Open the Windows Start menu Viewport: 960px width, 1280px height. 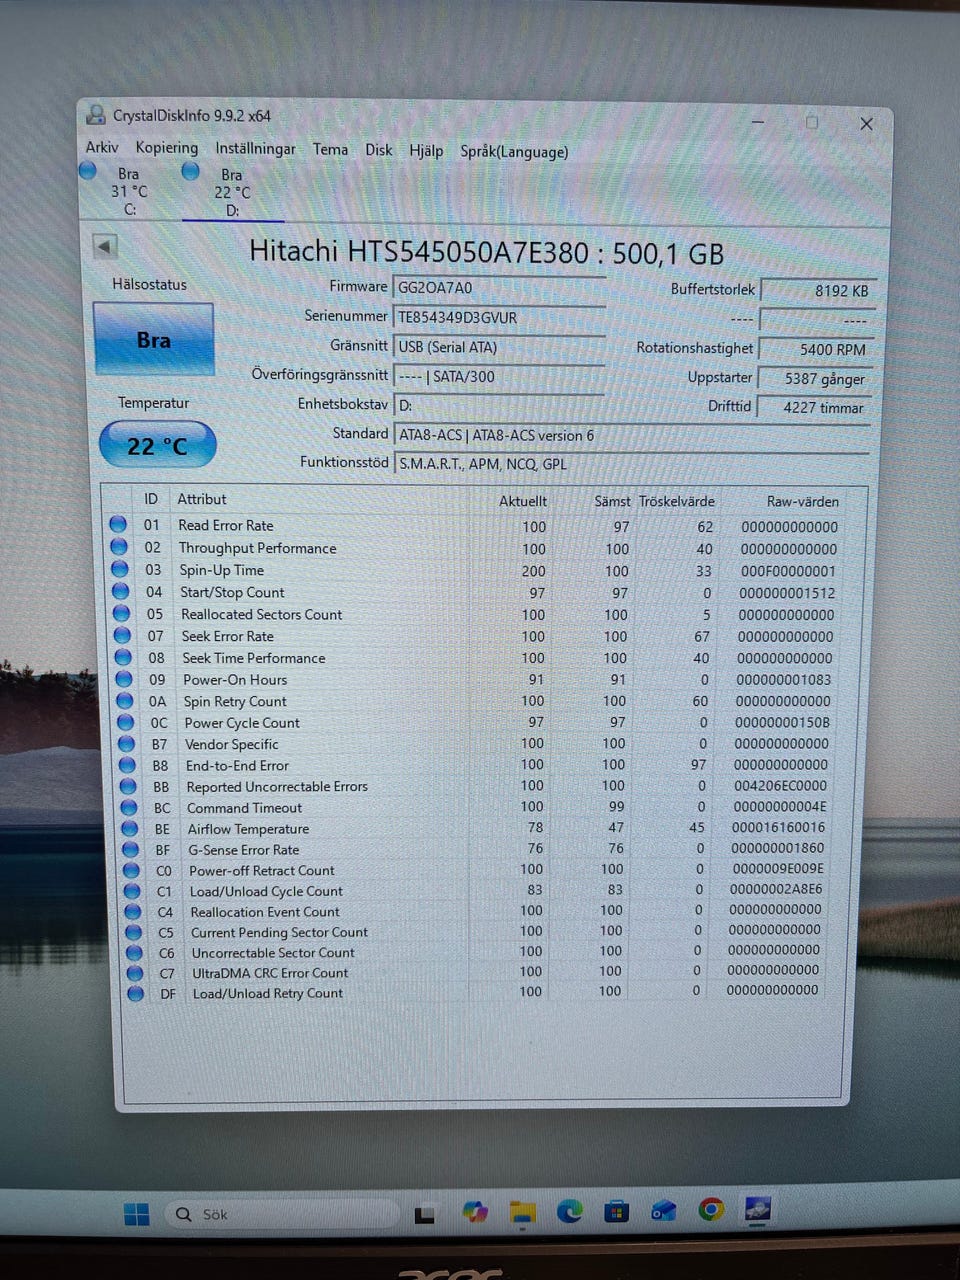(136, 1214)
